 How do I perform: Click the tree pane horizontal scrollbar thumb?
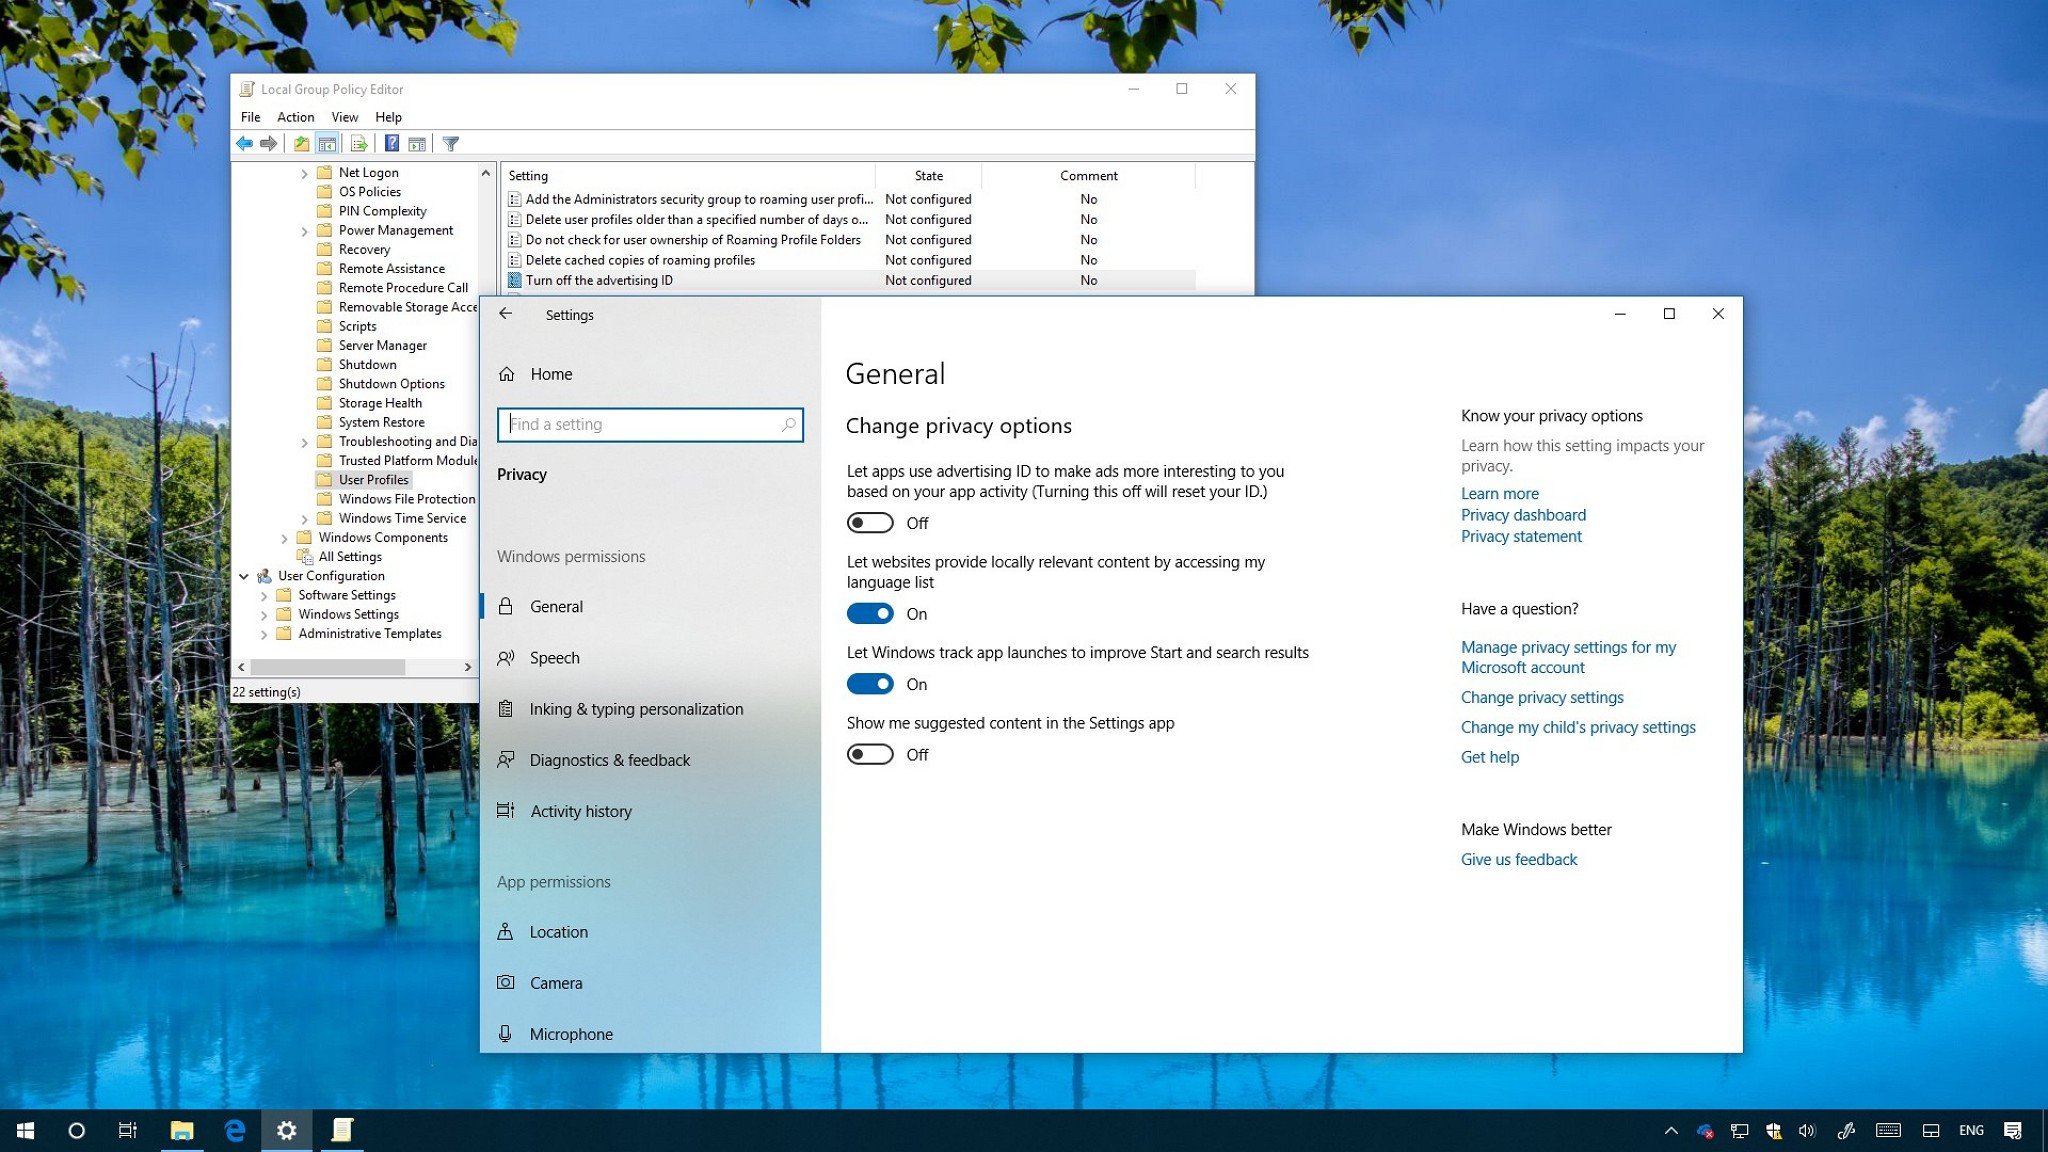[x=328, y=667]
